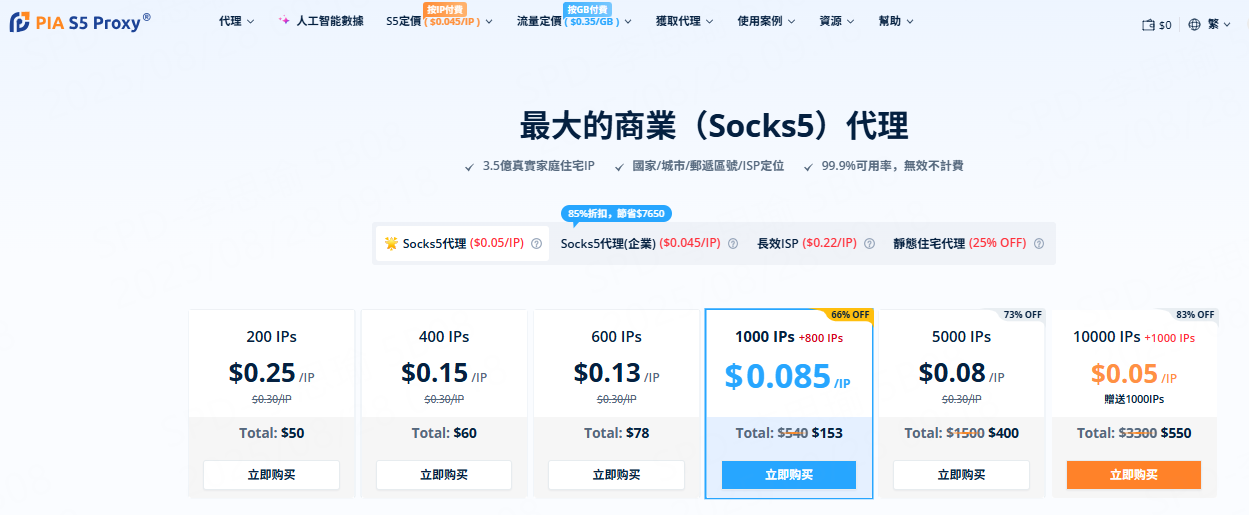This screenshot has width=1249, height=515.
Task: Expand the 代理 dropdown menu
Action: pyautogui.click(x=236, y=21)
